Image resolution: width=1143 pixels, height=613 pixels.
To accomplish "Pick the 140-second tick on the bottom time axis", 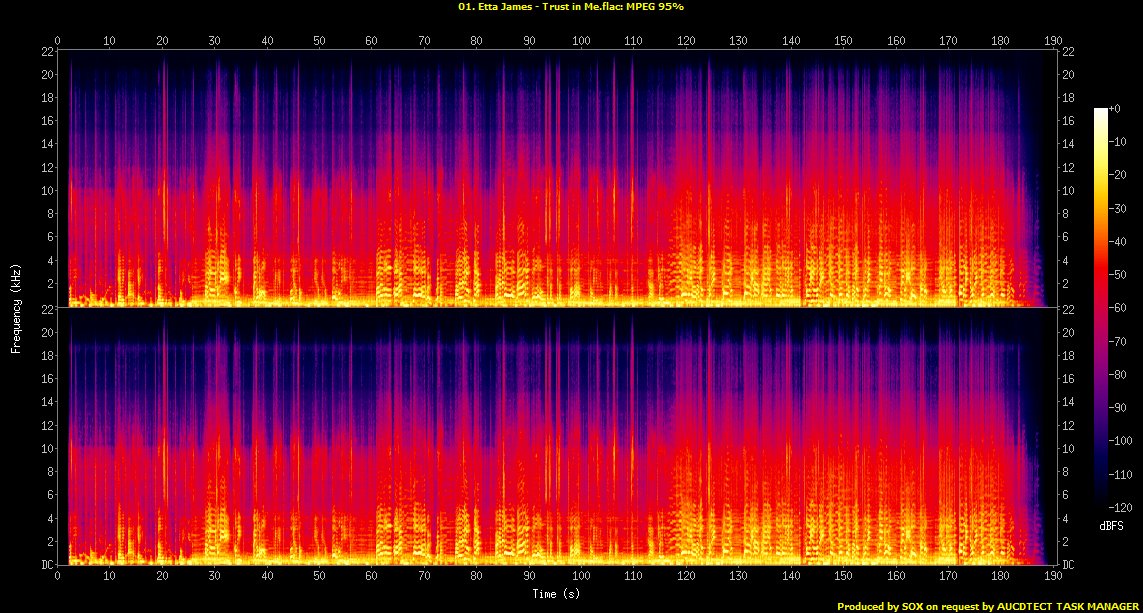I will [x=791, y=577].
